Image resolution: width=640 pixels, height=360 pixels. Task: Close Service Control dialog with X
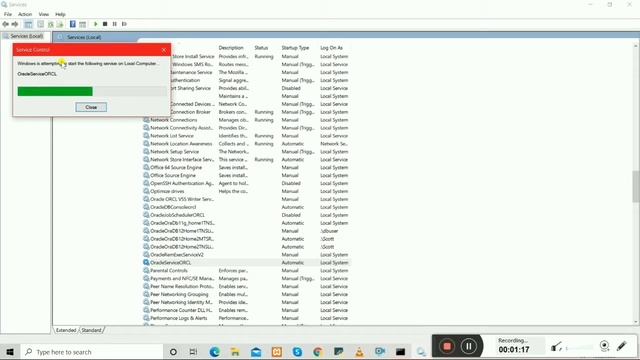(x=164, y=50)
